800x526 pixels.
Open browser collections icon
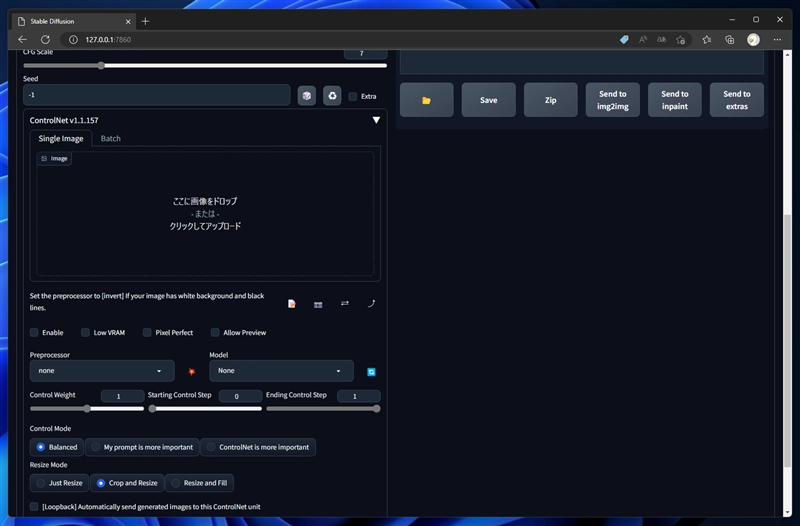pyautogui.click(x=730, y=39)
